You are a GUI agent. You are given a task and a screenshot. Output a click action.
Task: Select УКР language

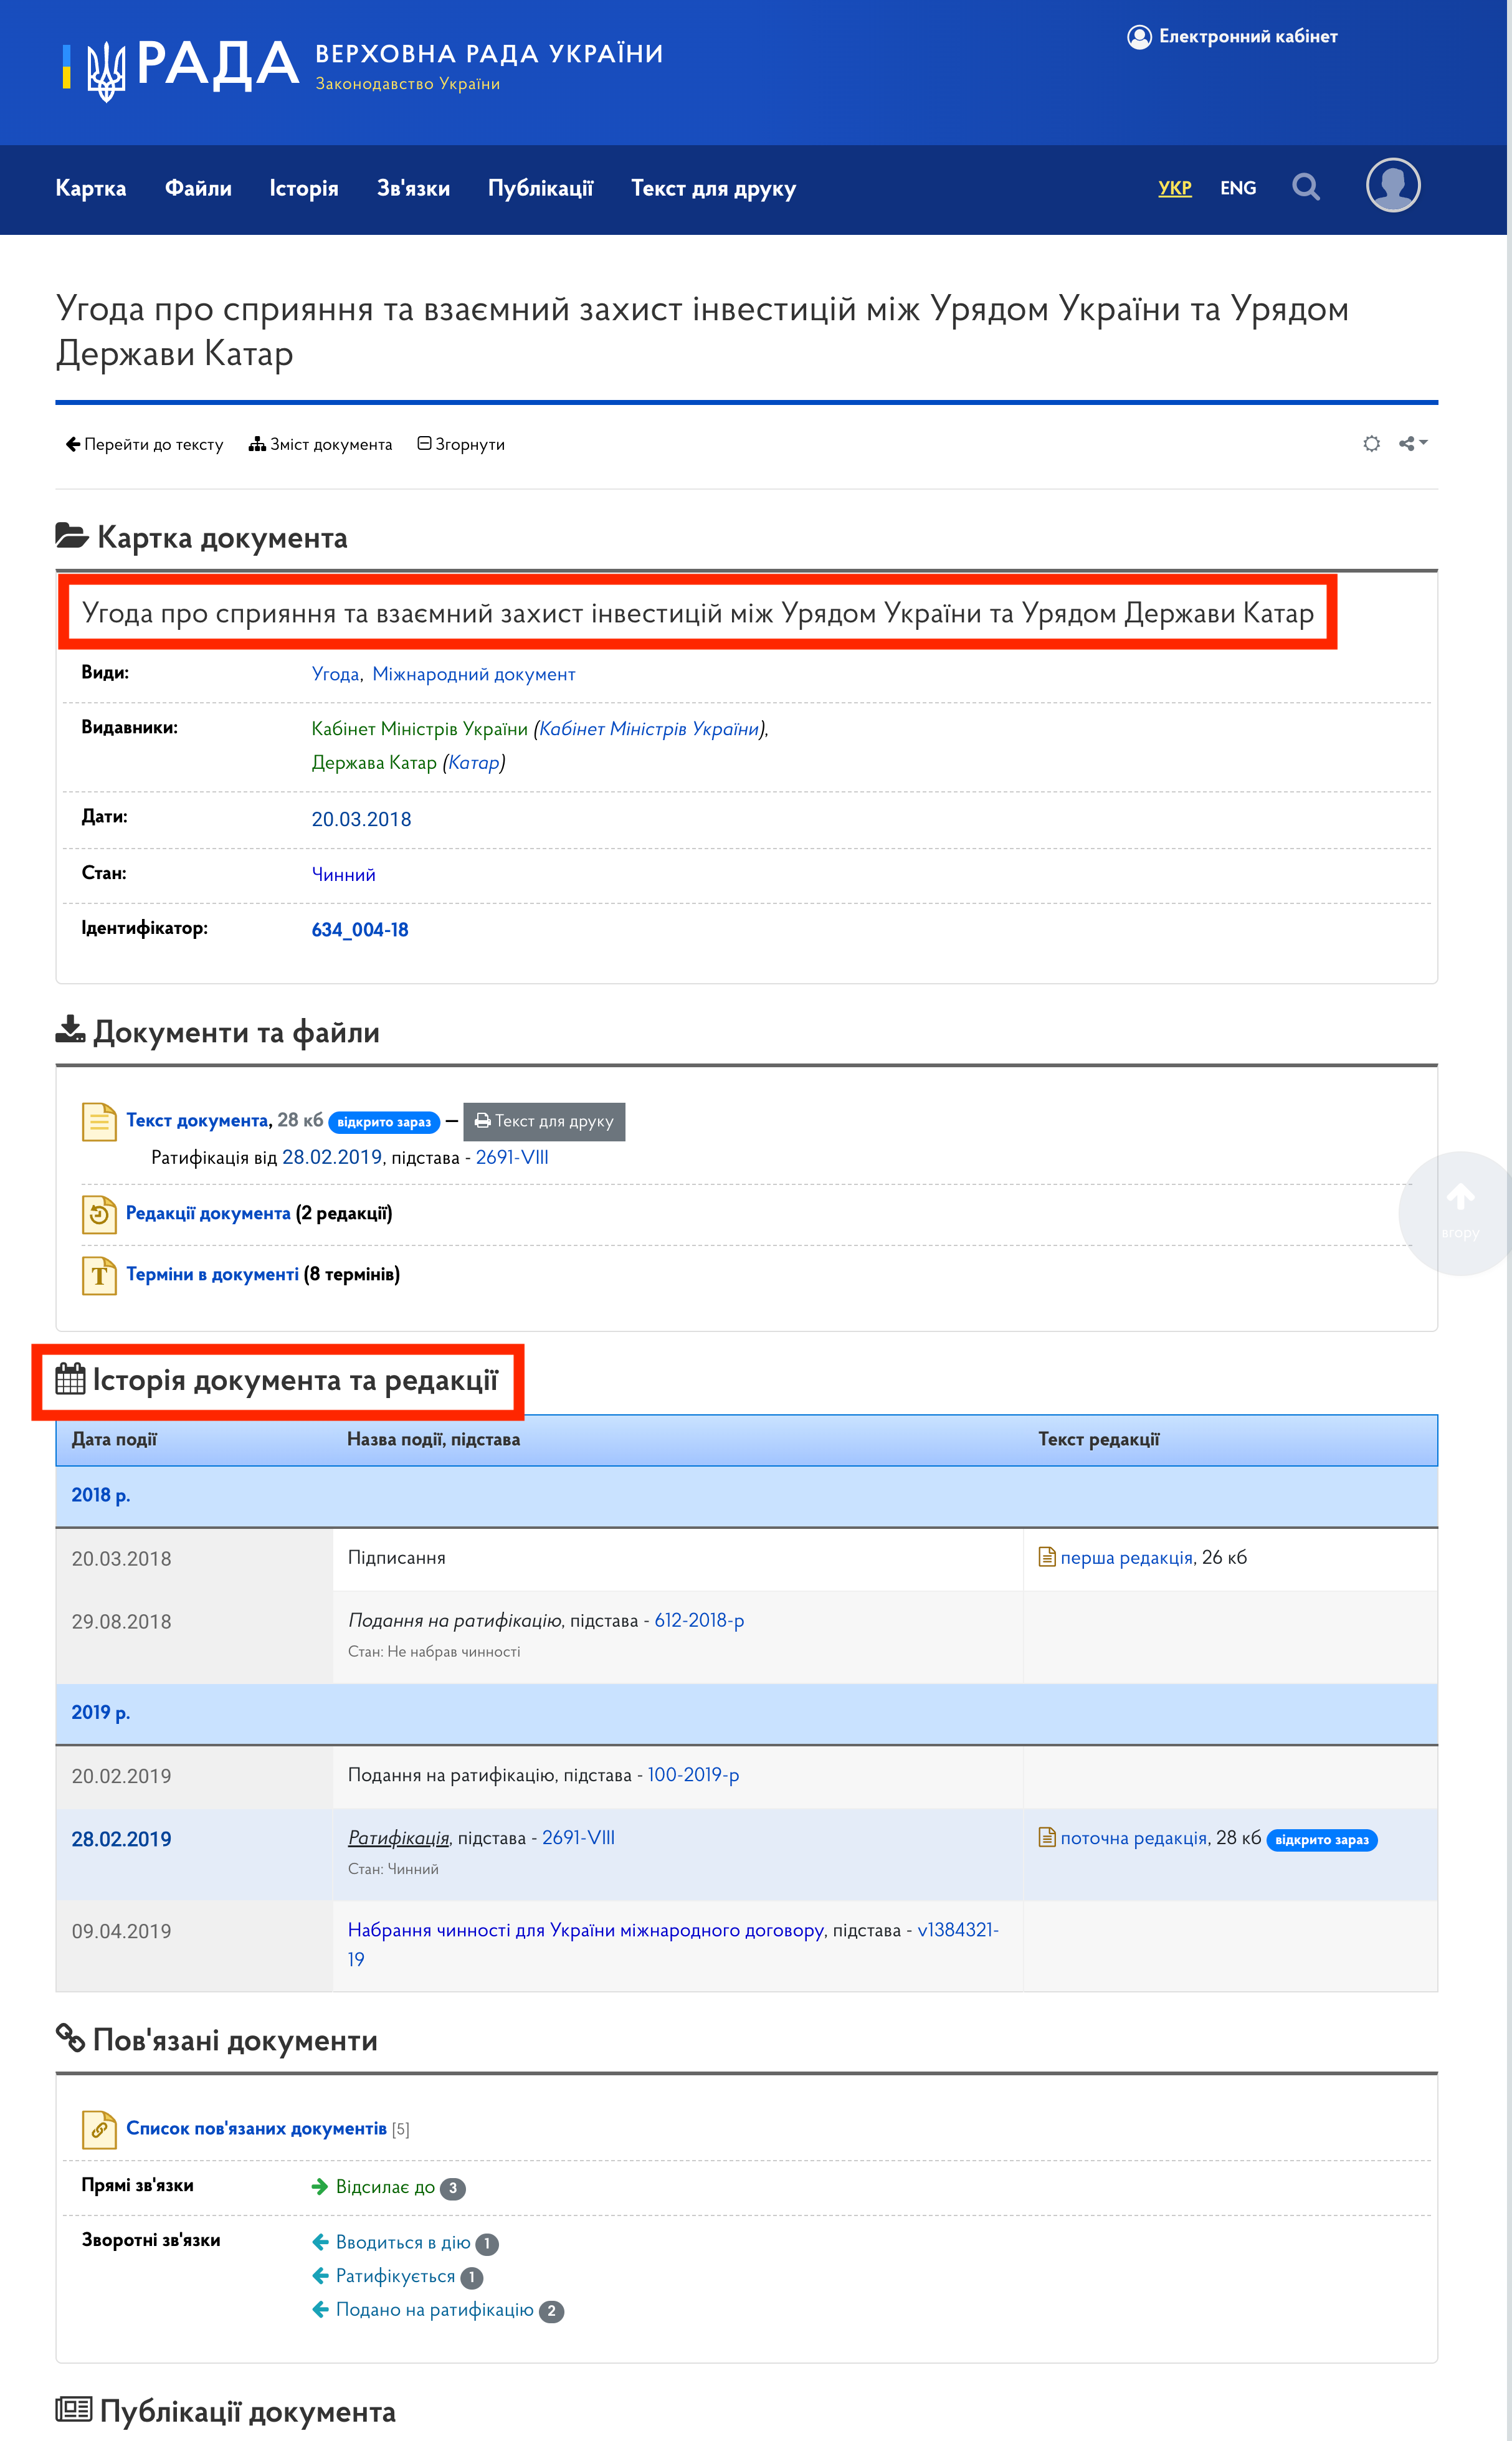1175,188
